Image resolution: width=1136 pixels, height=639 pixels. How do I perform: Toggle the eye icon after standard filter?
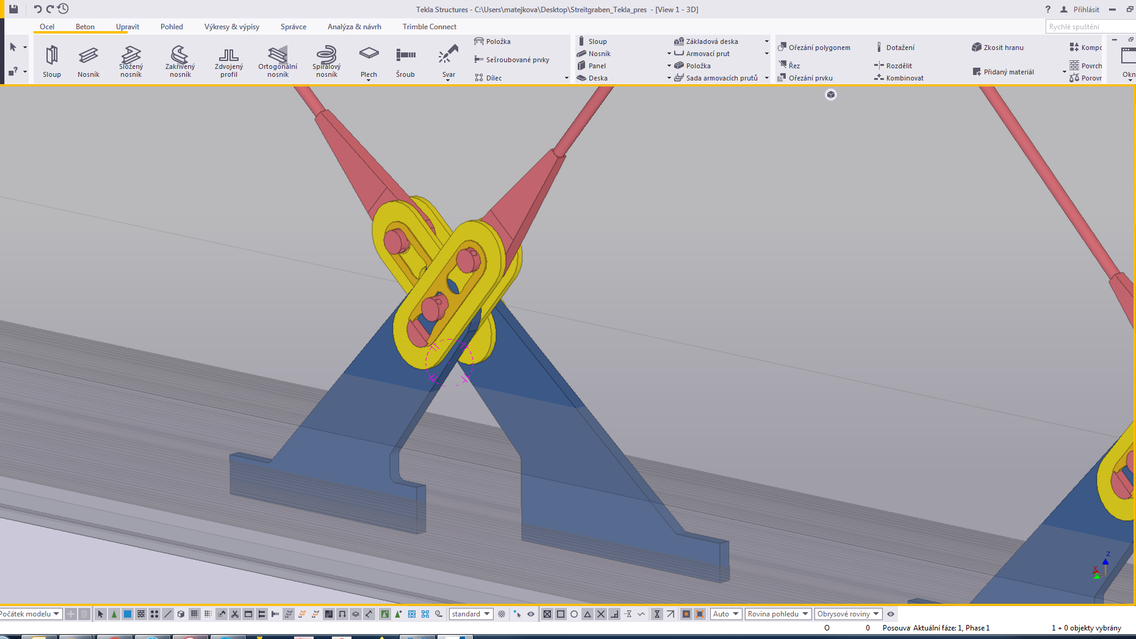[x=530, y=614]
